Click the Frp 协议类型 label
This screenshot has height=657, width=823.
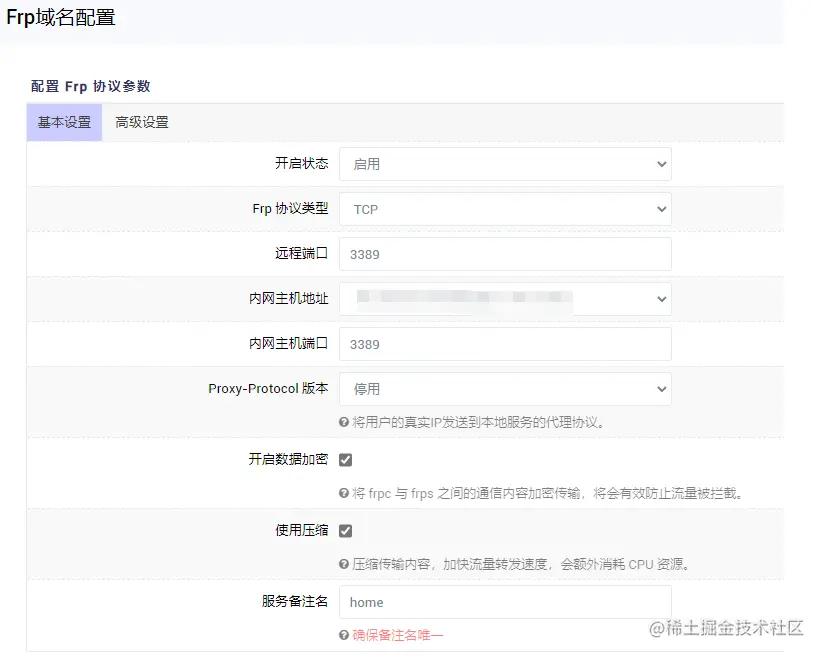pyautogui.click(x=290, y=208)
